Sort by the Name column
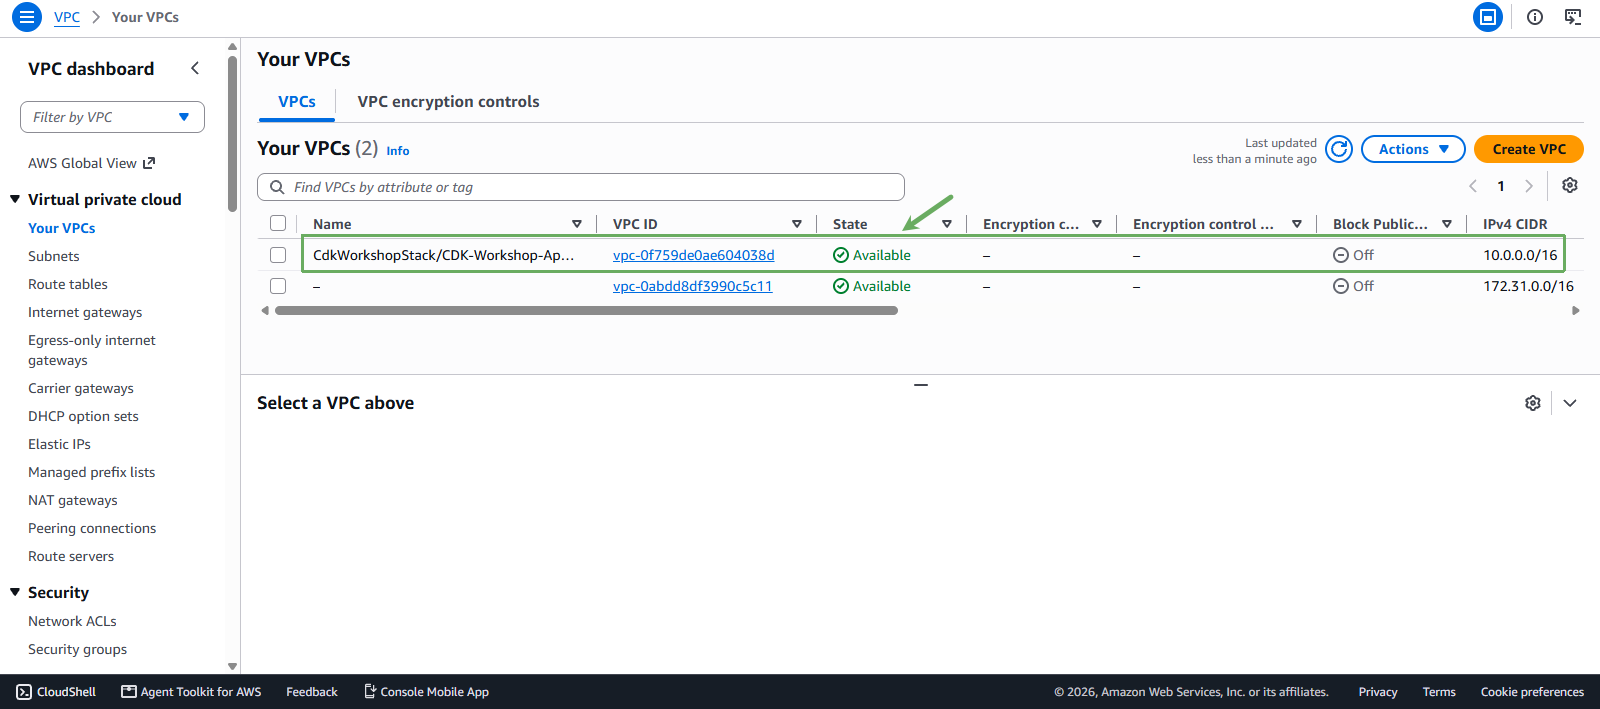 click(577, 224)
